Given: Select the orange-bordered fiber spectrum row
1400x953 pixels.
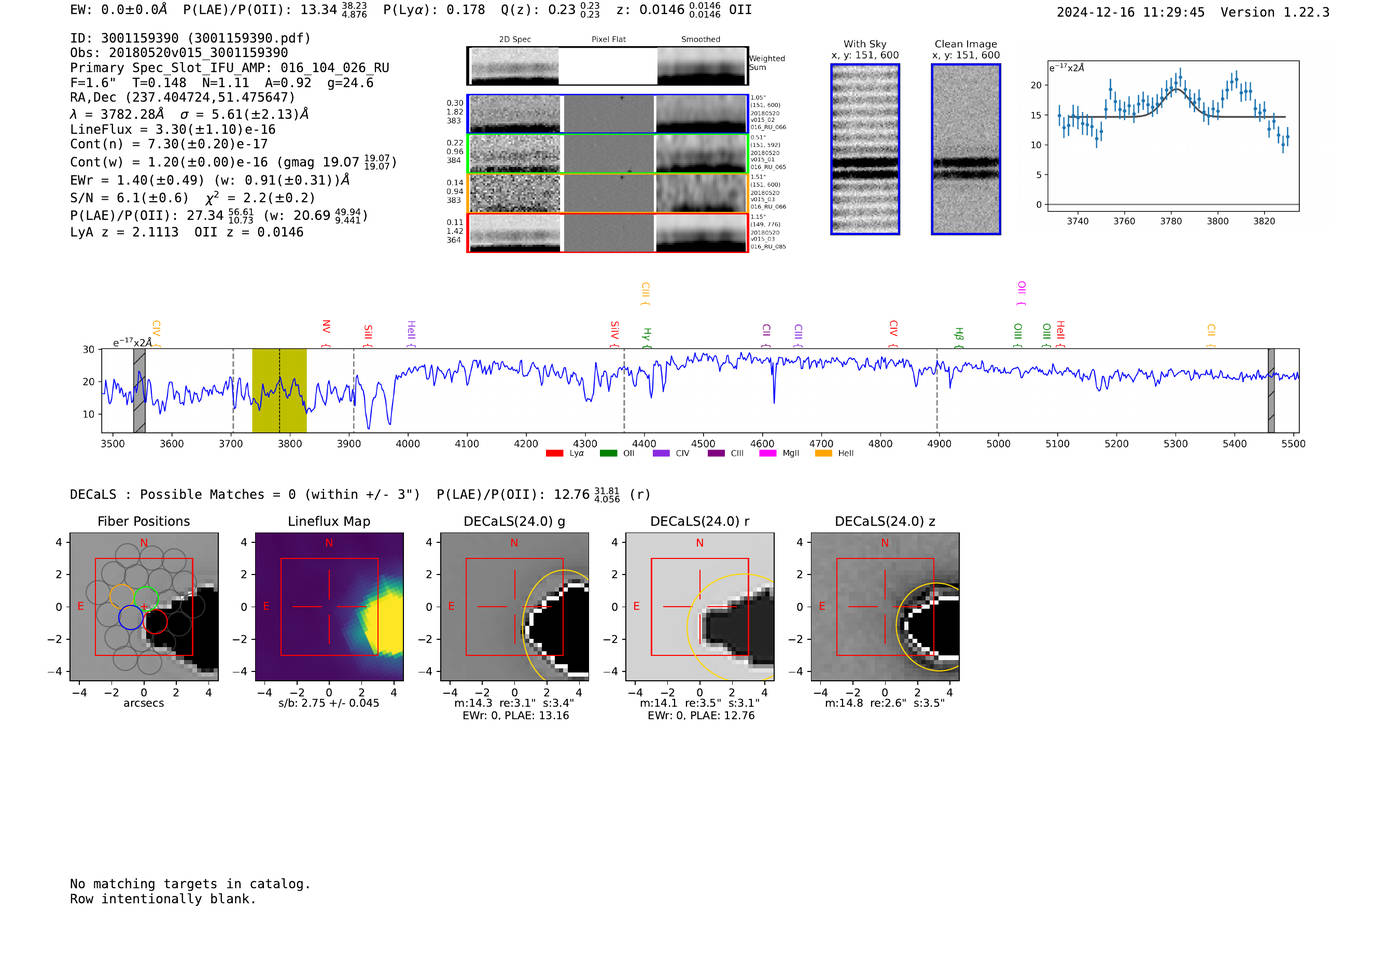Looking at the screenshot, I should pos(607,192).
